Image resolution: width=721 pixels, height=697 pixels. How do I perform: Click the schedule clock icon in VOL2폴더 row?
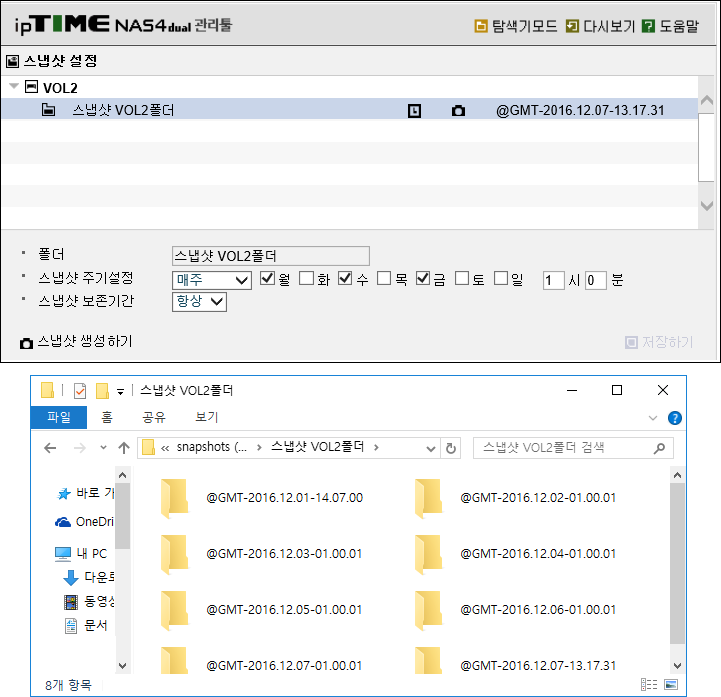click(x=414, y=111)
